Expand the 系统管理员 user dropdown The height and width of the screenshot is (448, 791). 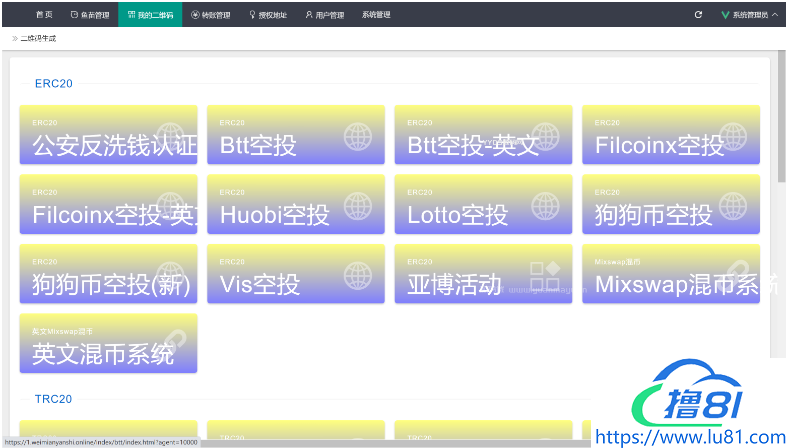pyautogui.click(x=750, y=15)
